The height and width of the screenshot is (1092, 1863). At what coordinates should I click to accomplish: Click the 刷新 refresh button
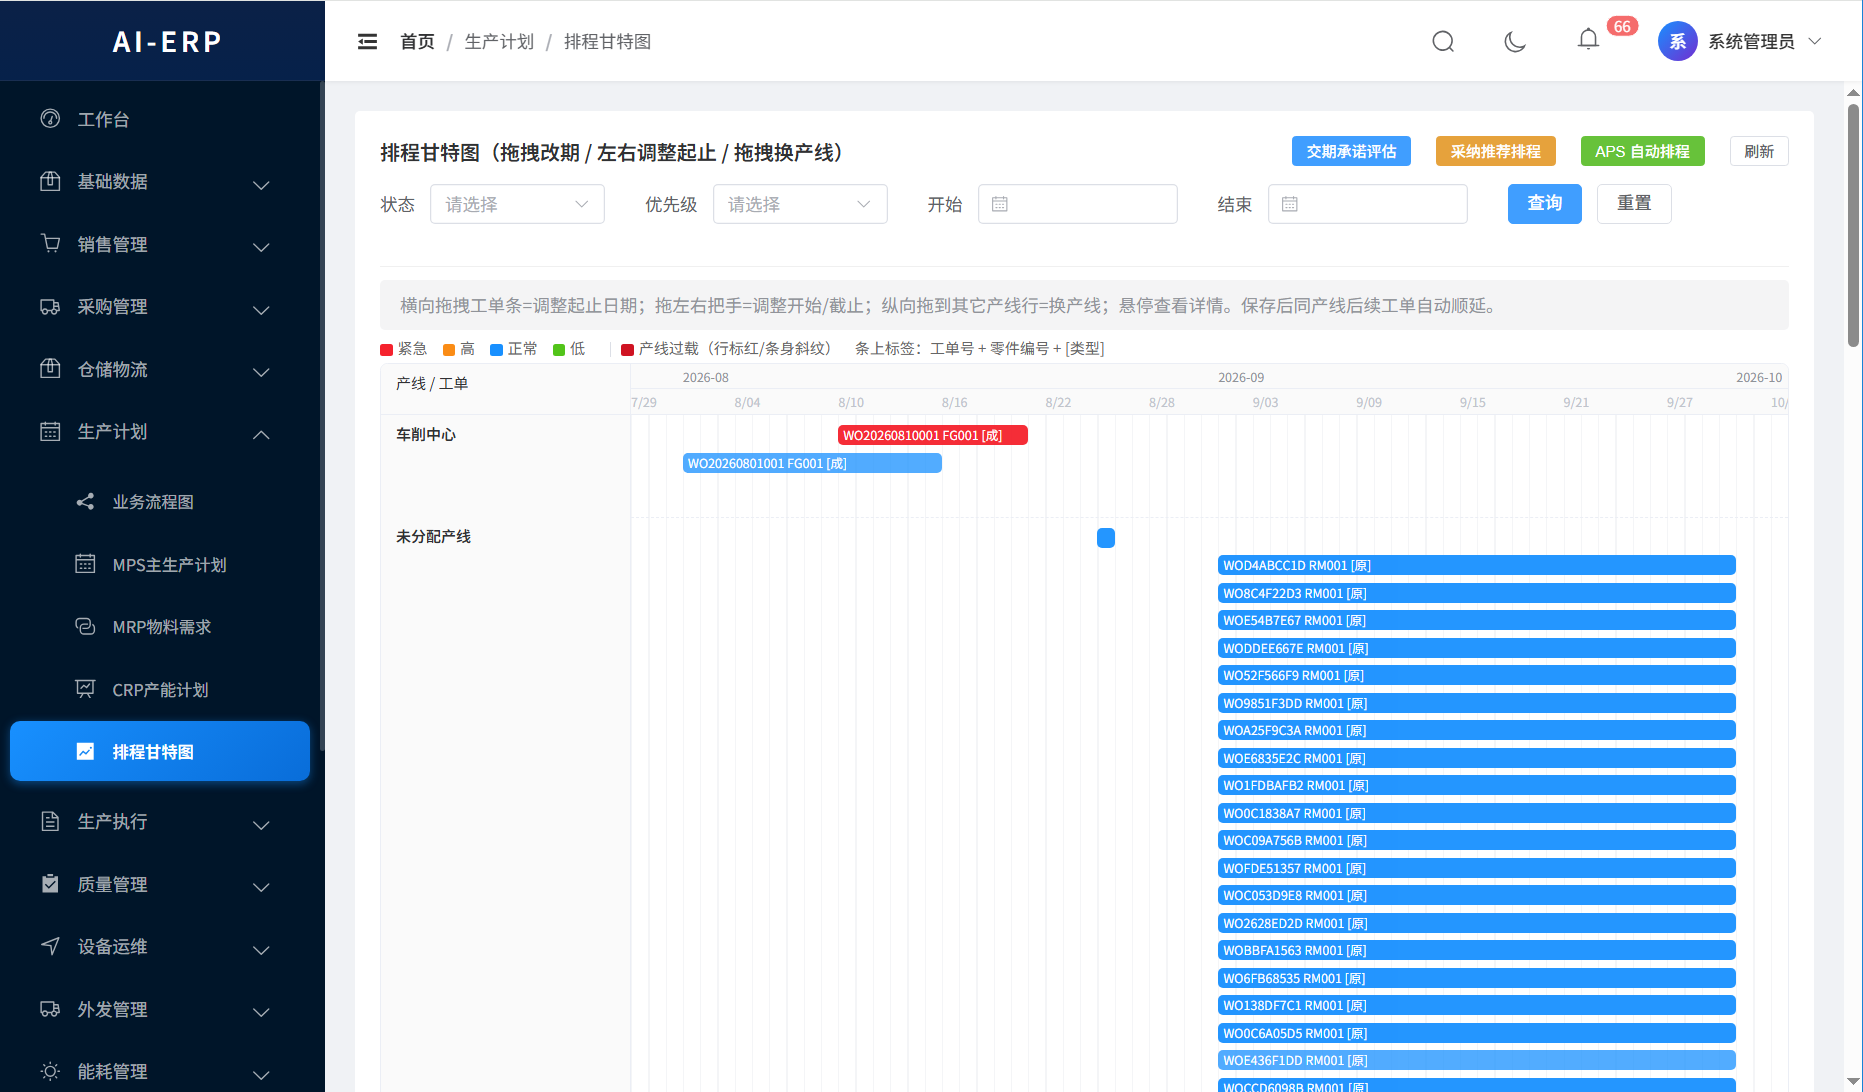click(x=1759, y=151)
